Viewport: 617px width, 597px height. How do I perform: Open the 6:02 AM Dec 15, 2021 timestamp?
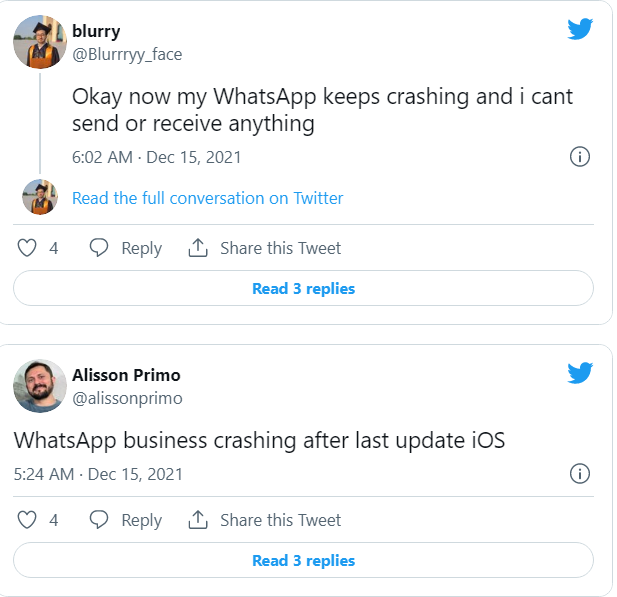(x=156, y=157)
